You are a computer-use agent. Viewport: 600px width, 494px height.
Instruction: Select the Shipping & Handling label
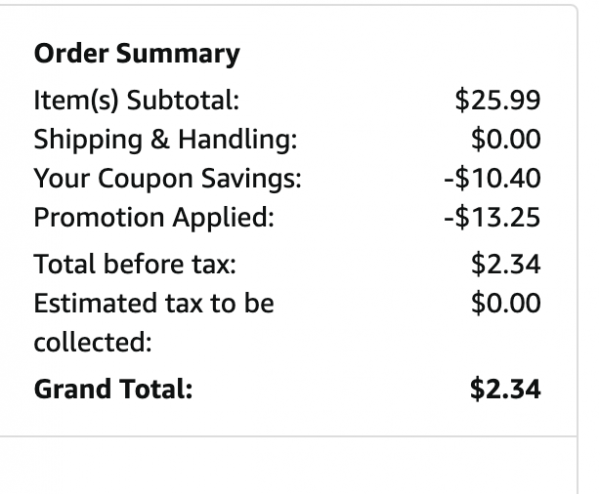165,140
